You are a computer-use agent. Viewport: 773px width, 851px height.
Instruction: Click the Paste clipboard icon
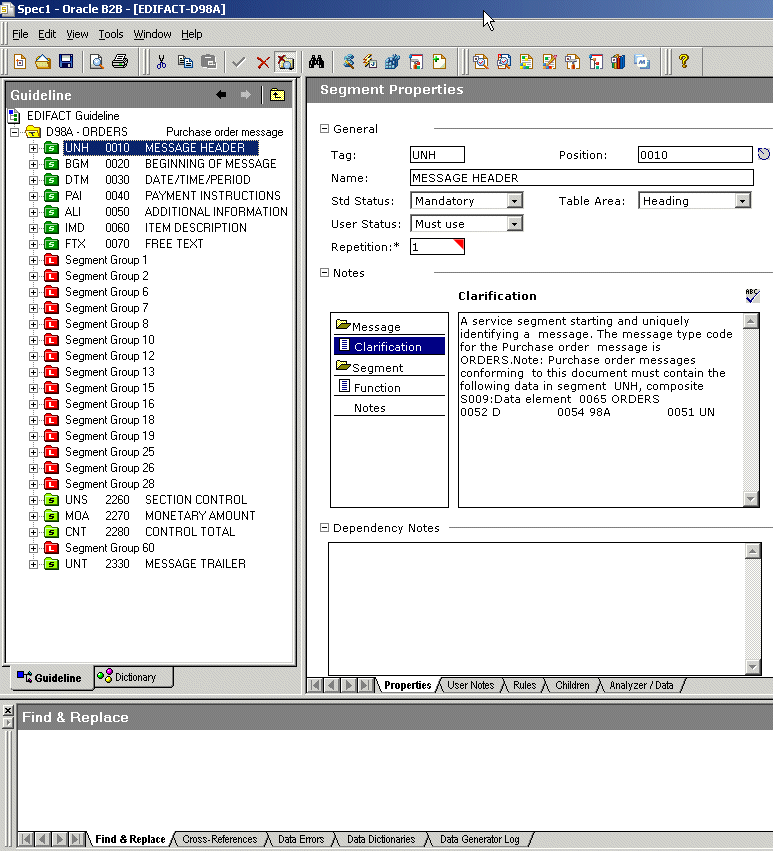(x=208, y=62)
